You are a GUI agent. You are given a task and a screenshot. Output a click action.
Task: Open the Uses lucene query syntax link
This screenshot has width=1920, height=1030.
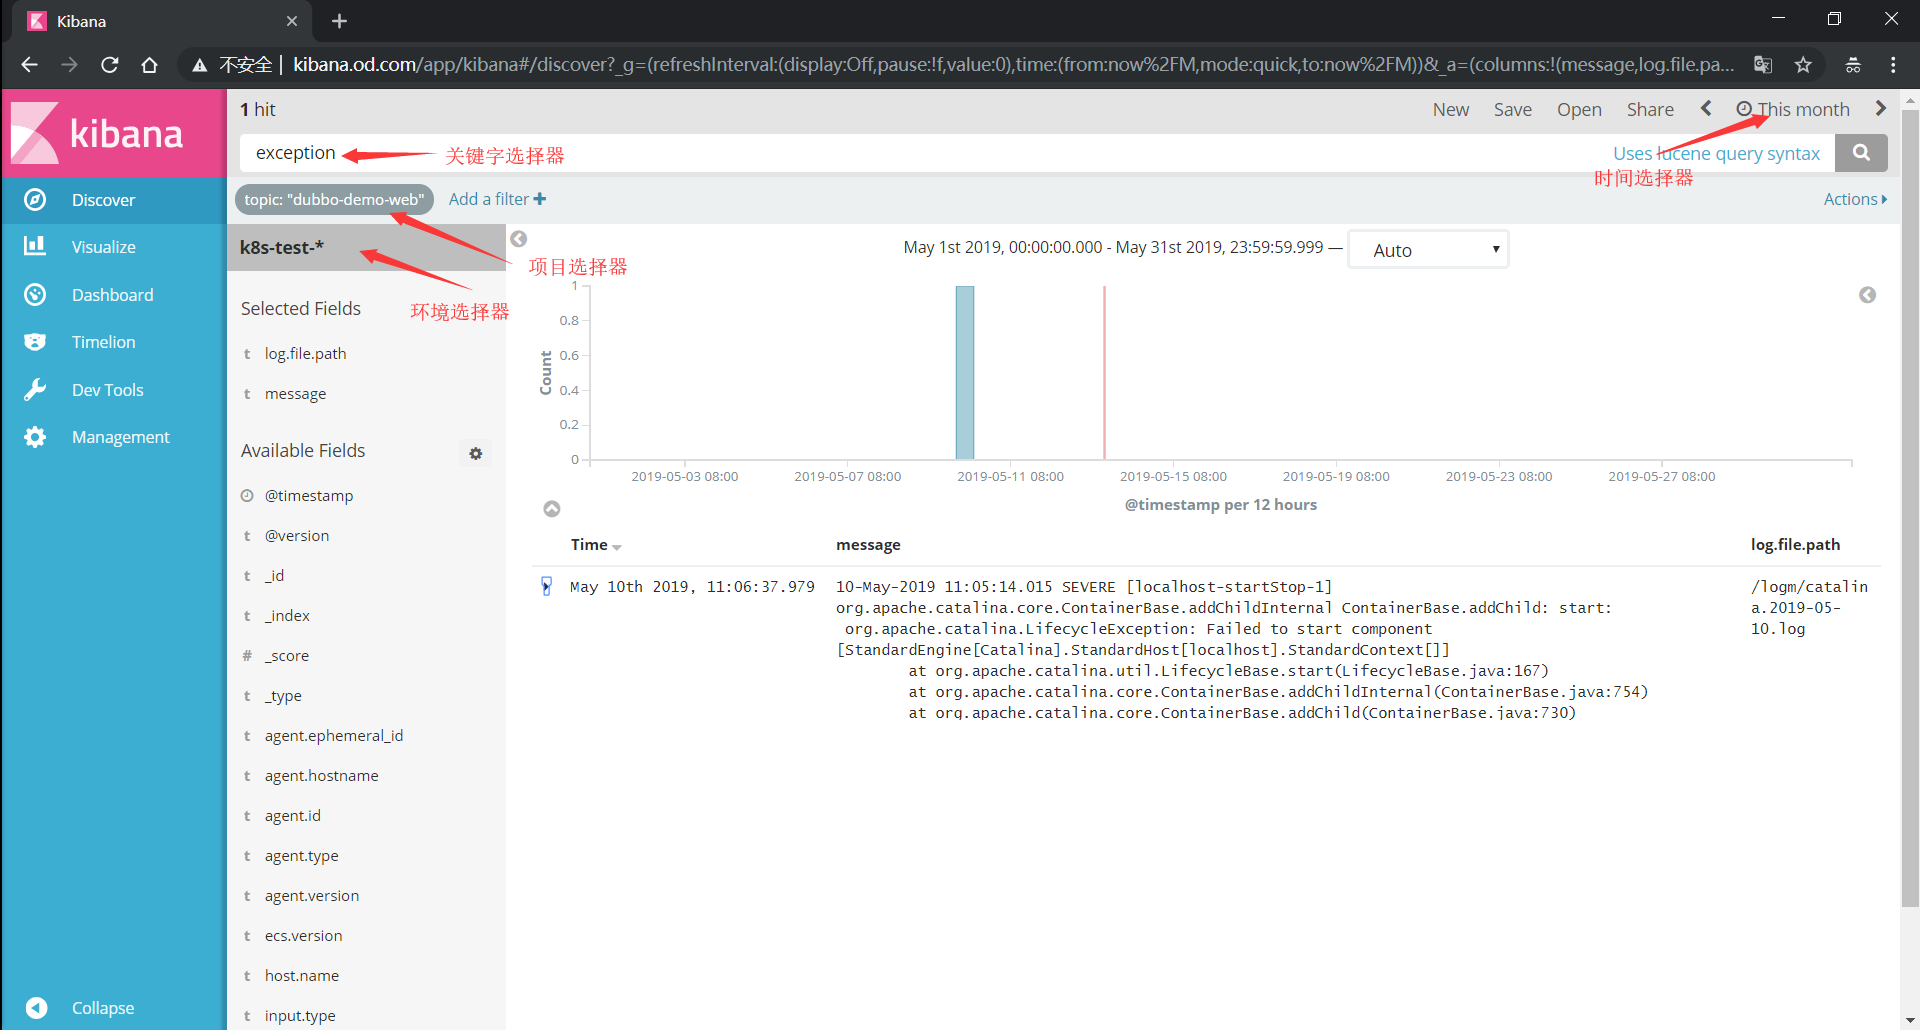[x=1716, y=153]
